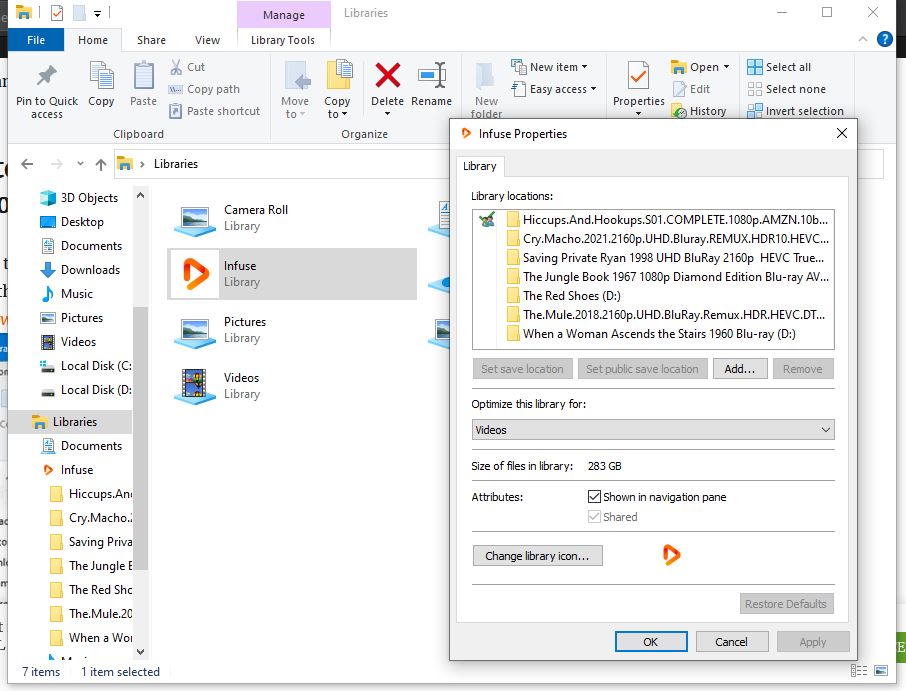Click the Copy ribbon icon

coord(101,76)
